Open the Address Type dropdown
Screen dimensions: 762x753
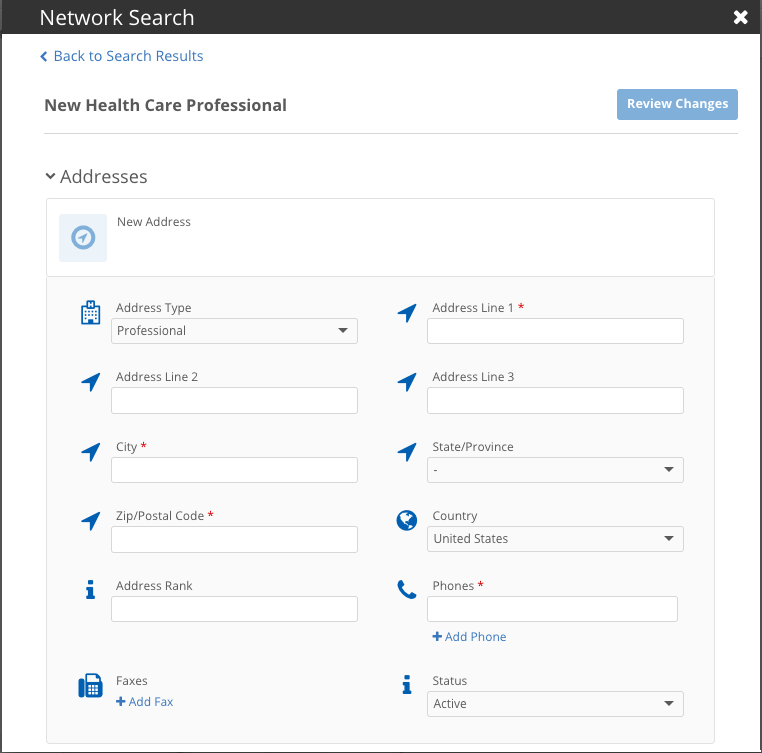[x=234, y=331]
